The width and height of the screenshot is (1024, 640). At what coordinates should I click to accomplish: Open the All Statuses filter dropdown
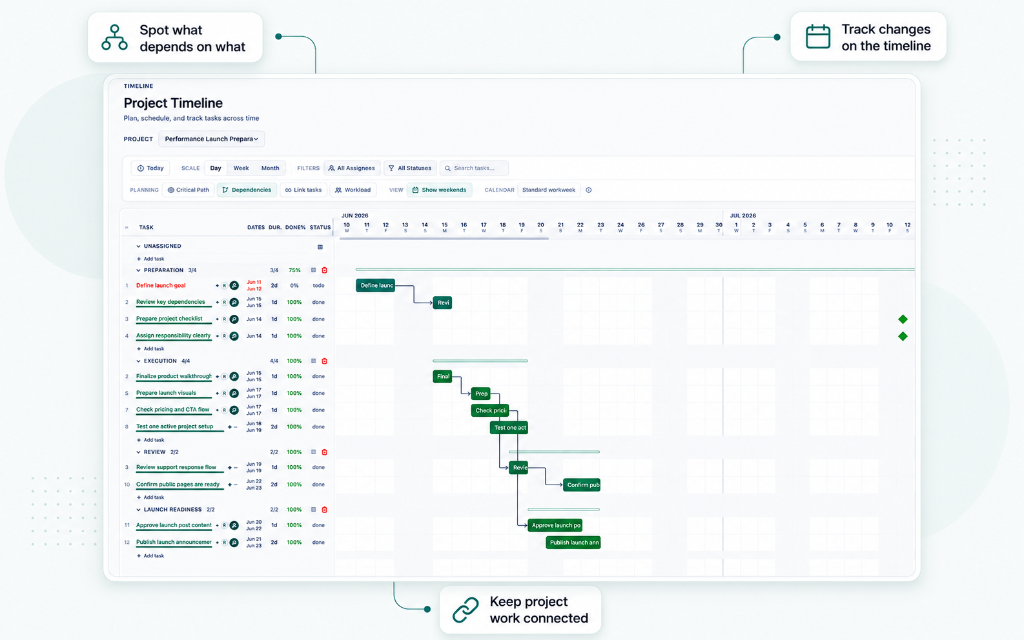pos(410,168)
